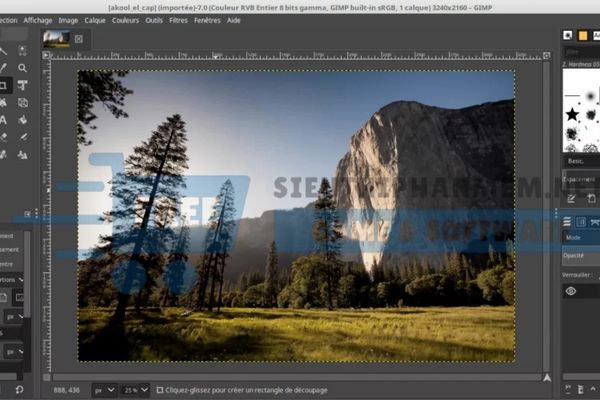Open the Calque menu
Viewport: 600px width, 400px height.
95,19
